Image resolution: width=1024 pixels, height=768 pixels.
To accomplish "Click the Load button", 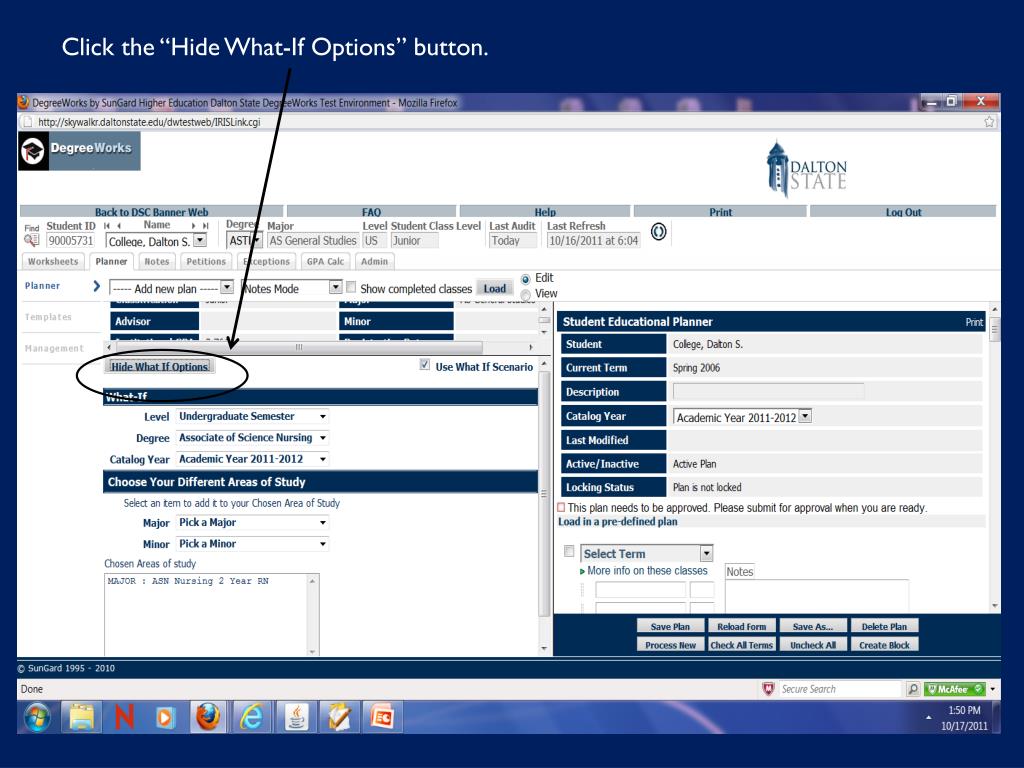I will coord(494,288).
